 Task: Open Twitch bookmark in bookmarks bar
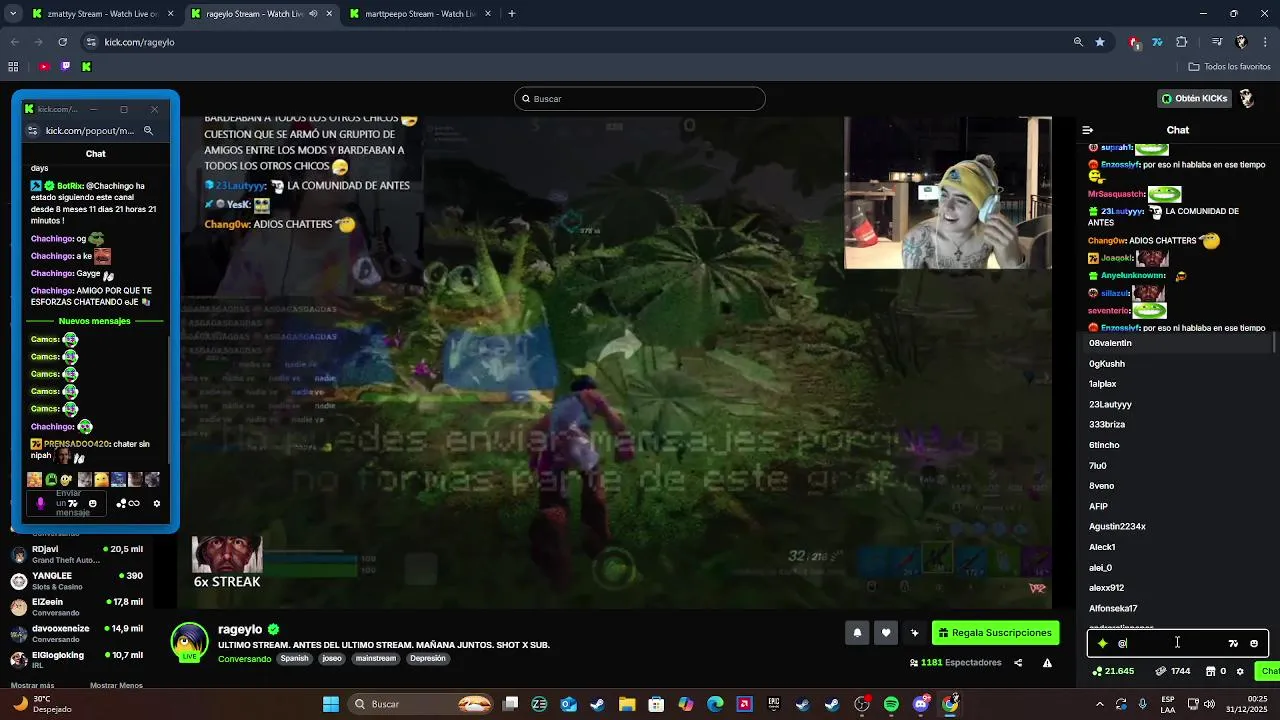pyautogui.click(x=65, y=67)
